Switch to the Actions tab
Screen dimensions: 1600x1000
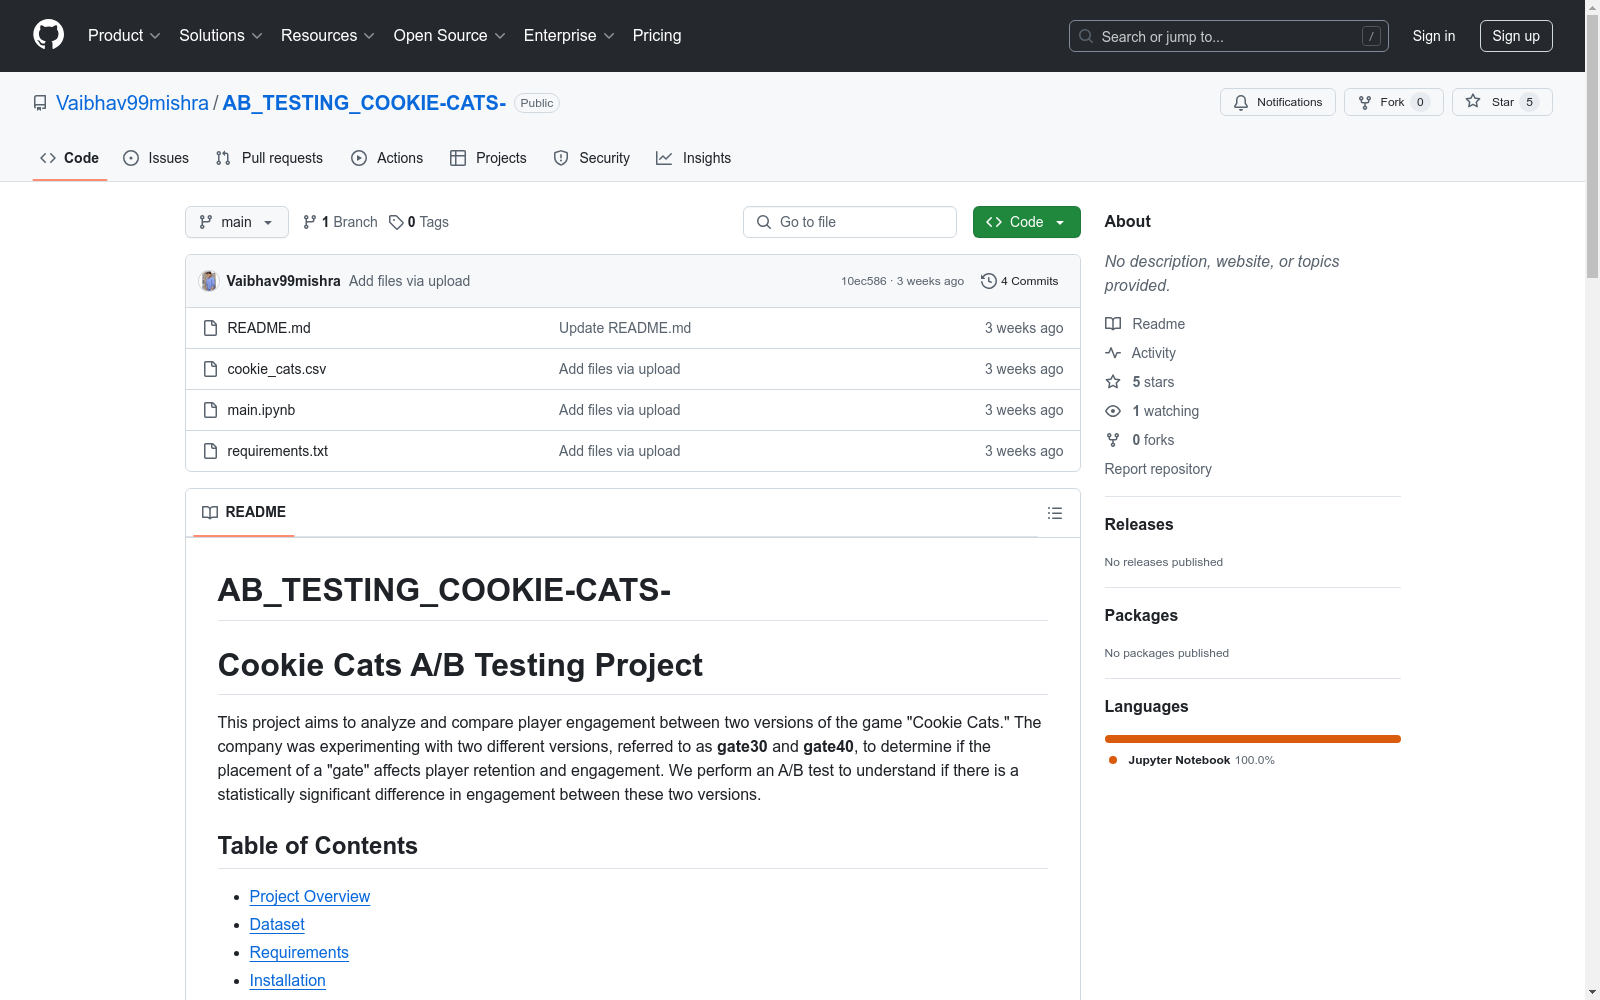pos(387,158)
